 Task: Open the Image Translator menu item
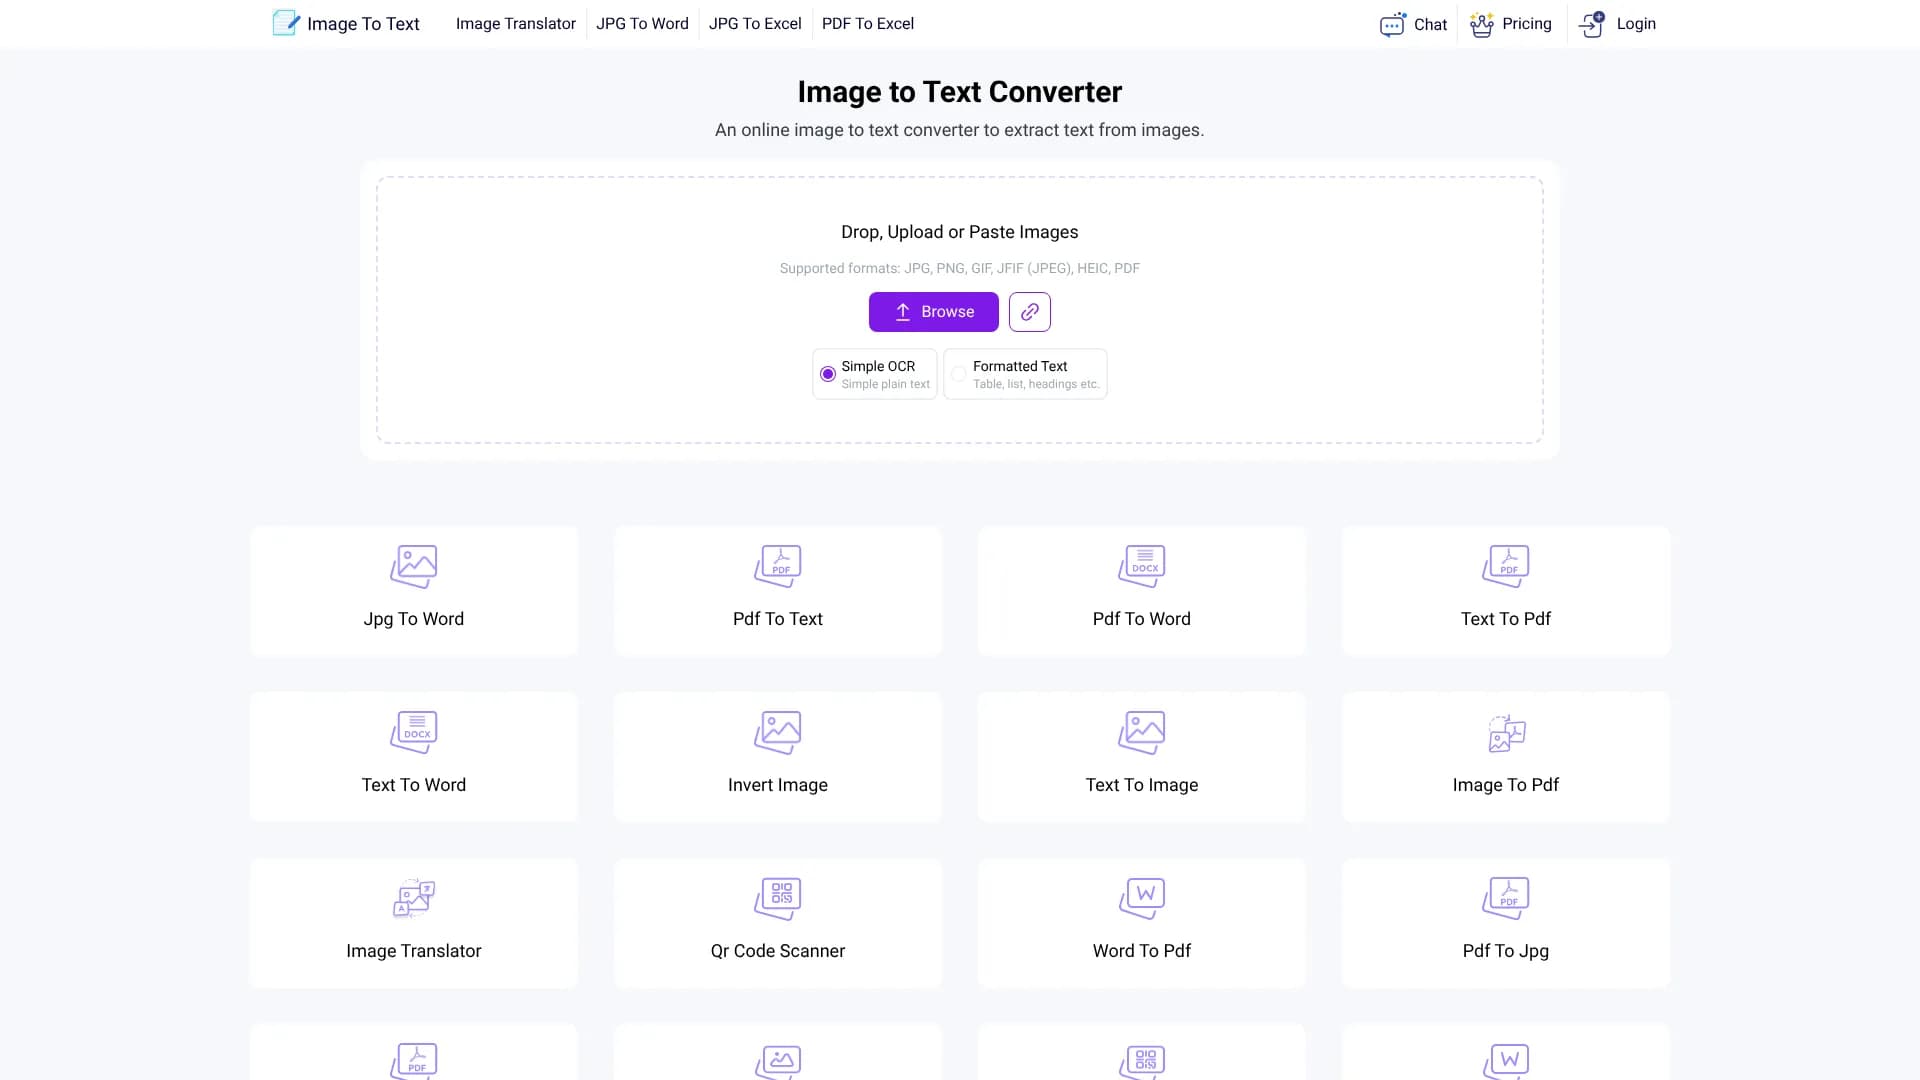click(x=515, y=23)
